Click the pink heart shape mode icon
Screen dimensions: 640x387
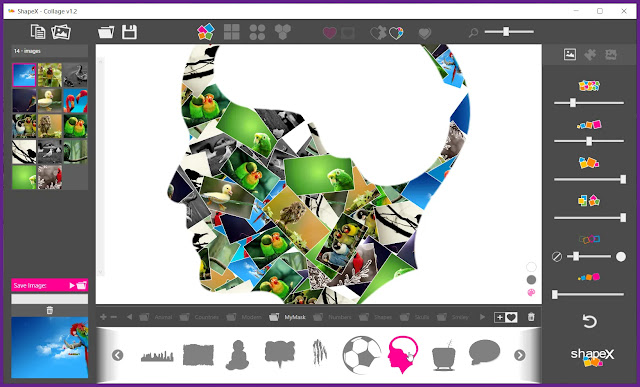pos(330,33)
